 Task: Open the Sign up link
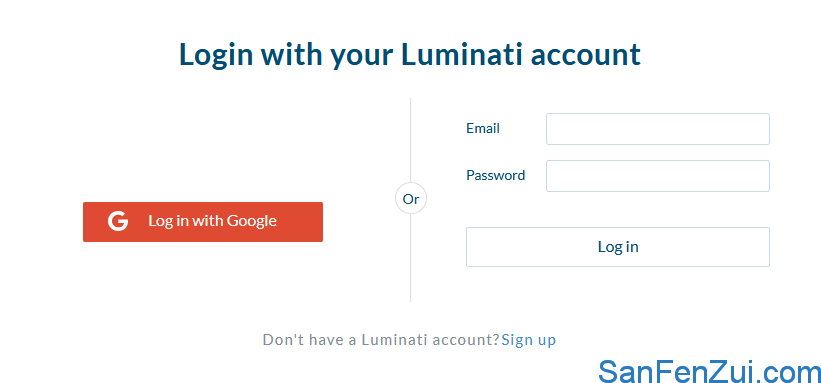pyautogui.click(x=529, y=340)
